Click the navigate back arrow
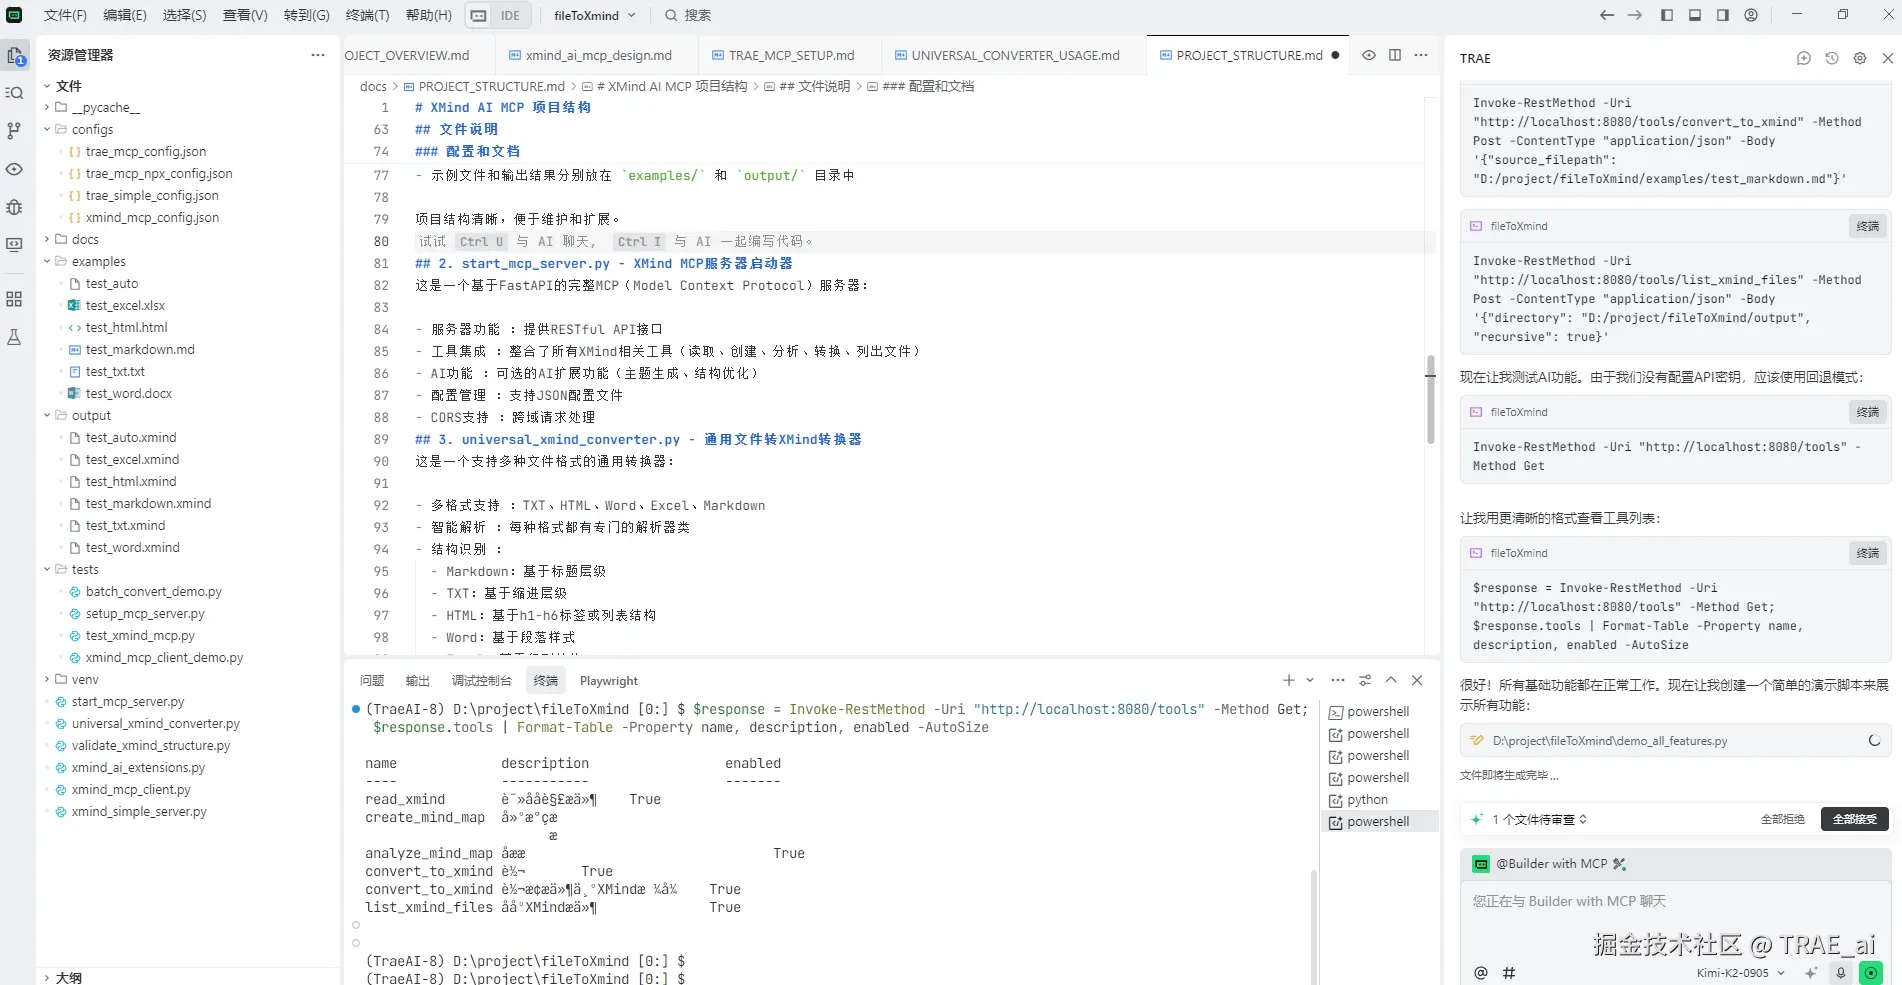The width and height of the screenshot is (1902, 985). pyautogui.click(x=1607, y=15)
